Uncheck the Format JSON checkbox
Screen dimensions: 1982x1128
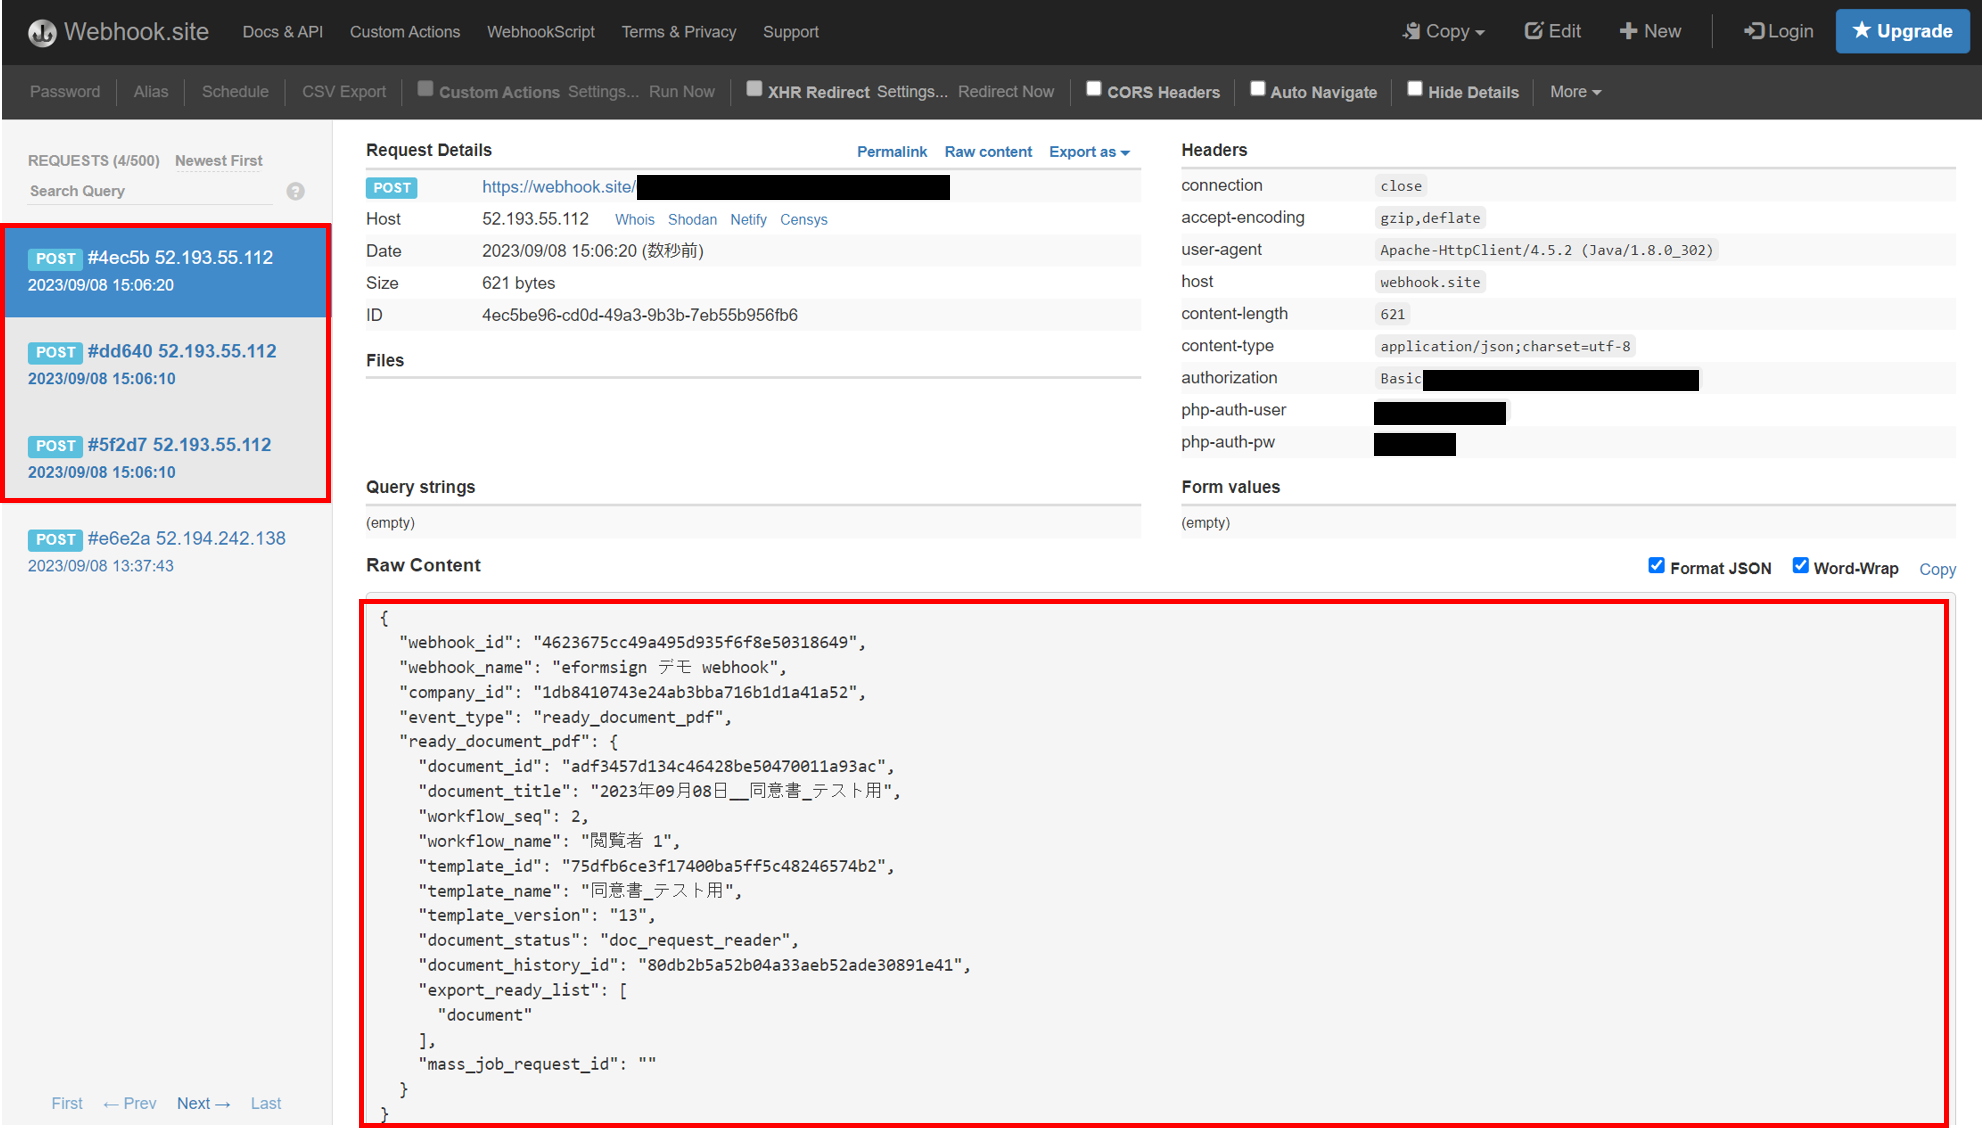tap(1657, 566)
